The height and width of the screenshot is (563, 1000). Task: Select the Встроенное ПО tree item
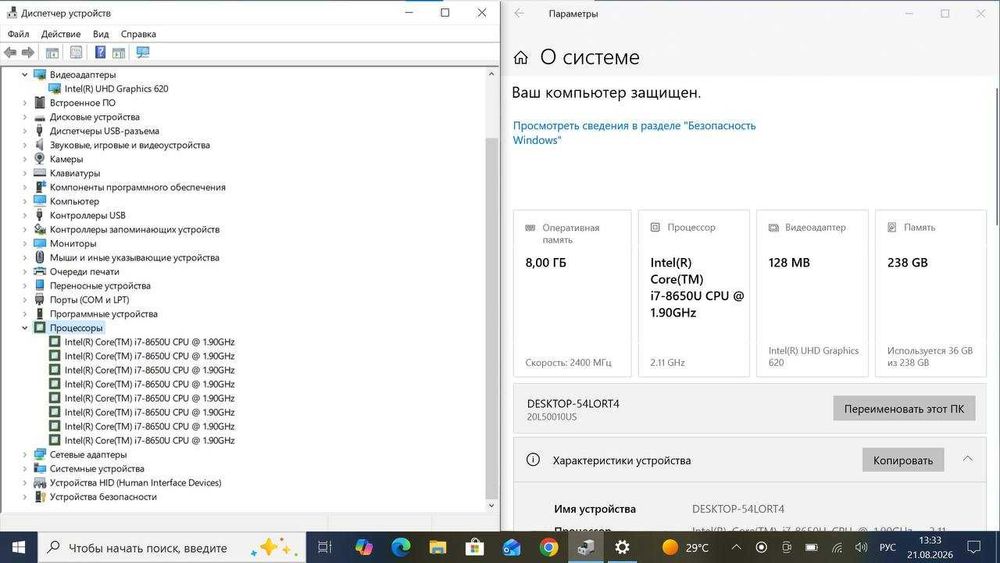pyautogui.click(x=82, y=103)
